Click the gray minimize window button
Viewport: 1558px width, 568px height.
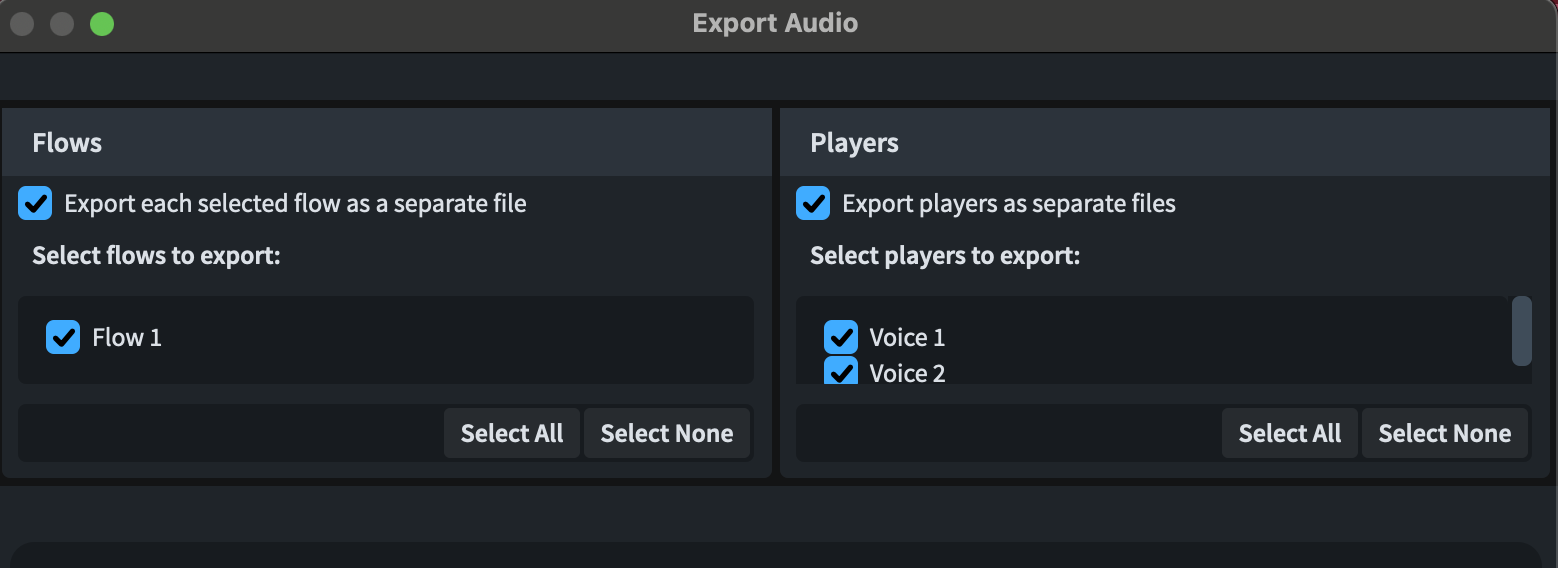[x=62, y=23]
